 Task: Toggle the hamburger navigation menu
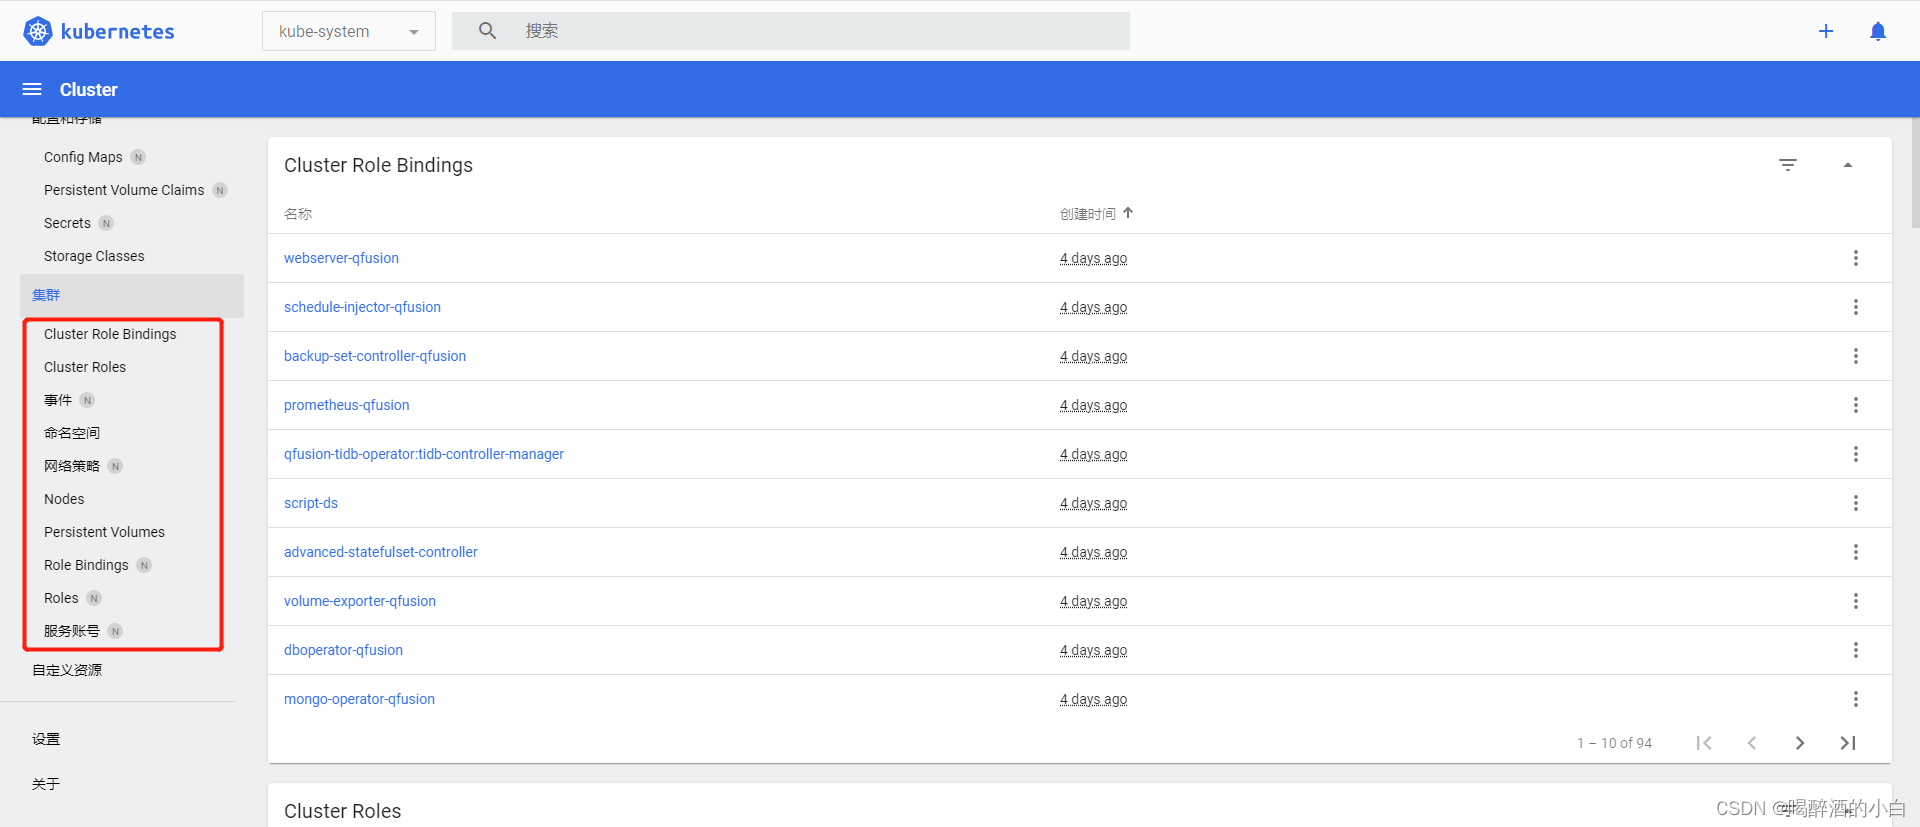click(x=32, y=89)
